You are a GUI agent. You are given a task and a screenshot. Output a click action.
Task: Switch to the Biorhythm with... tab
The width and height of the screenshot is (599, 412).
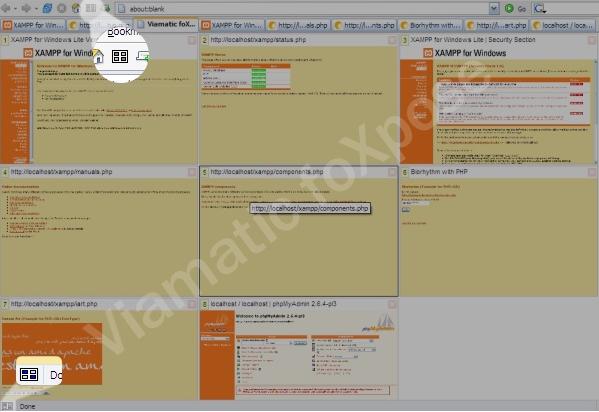coord(430,25)
